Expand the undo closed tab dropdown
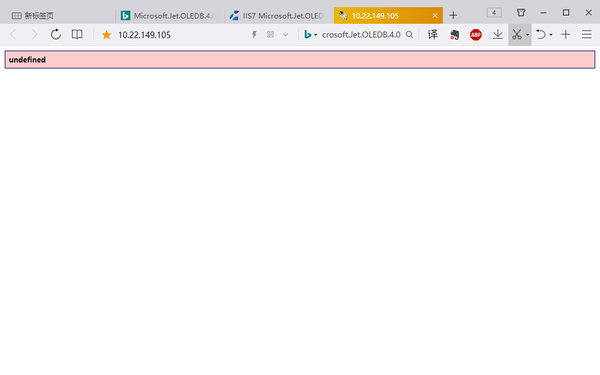Image resolution: width=600 pixels, height=375 pixels. point(551,35)
